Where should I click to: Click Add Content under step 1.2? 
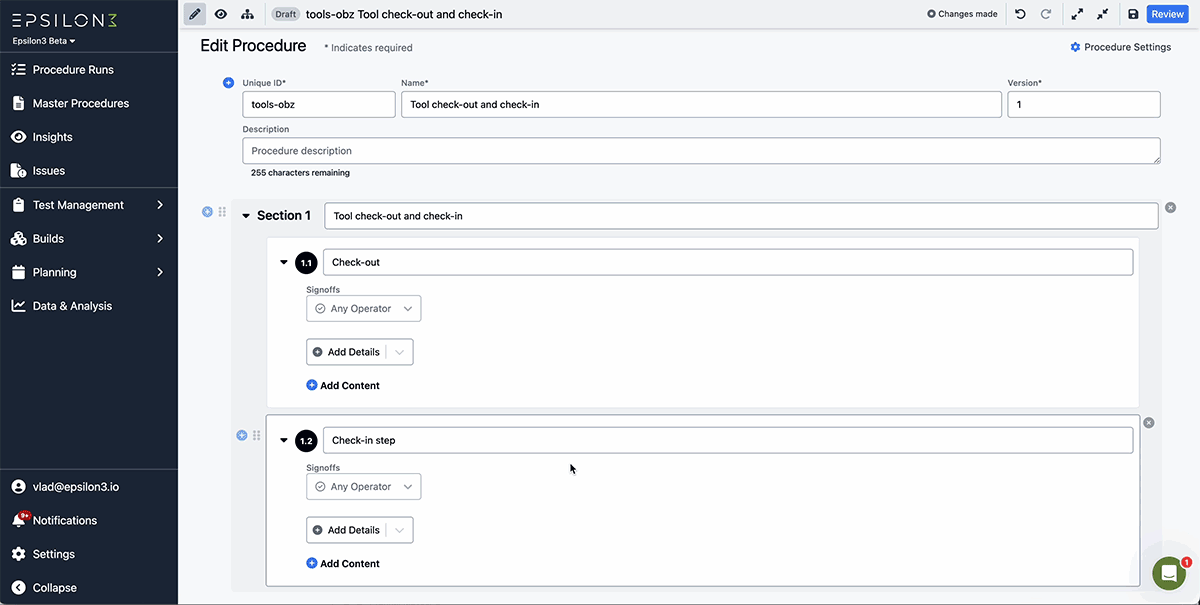click(x=343, y=563)
